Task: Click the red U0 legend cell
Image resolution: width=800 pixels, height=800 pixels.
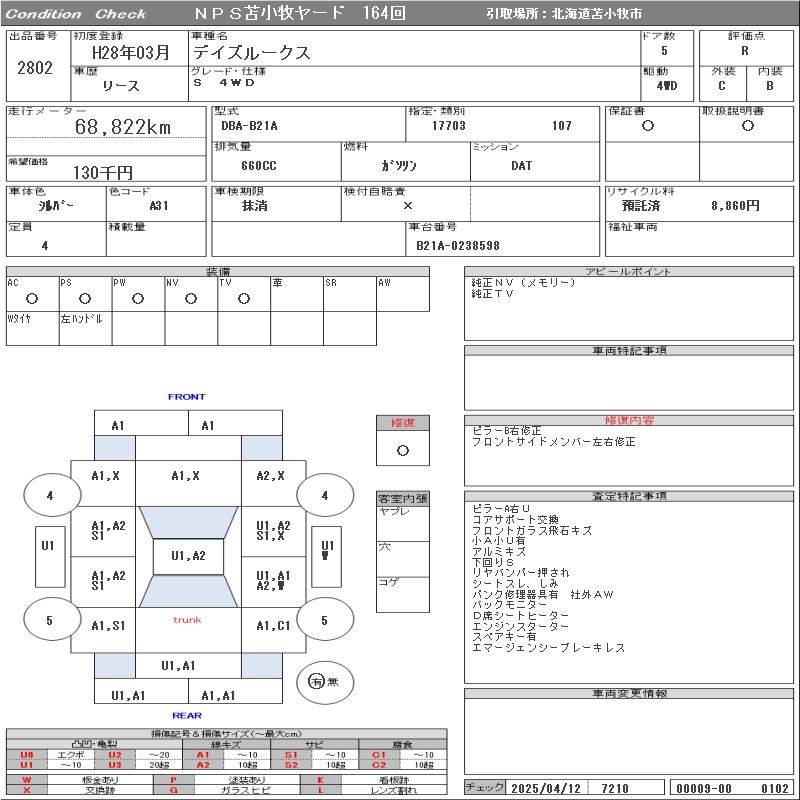Action: pos(27,755)
